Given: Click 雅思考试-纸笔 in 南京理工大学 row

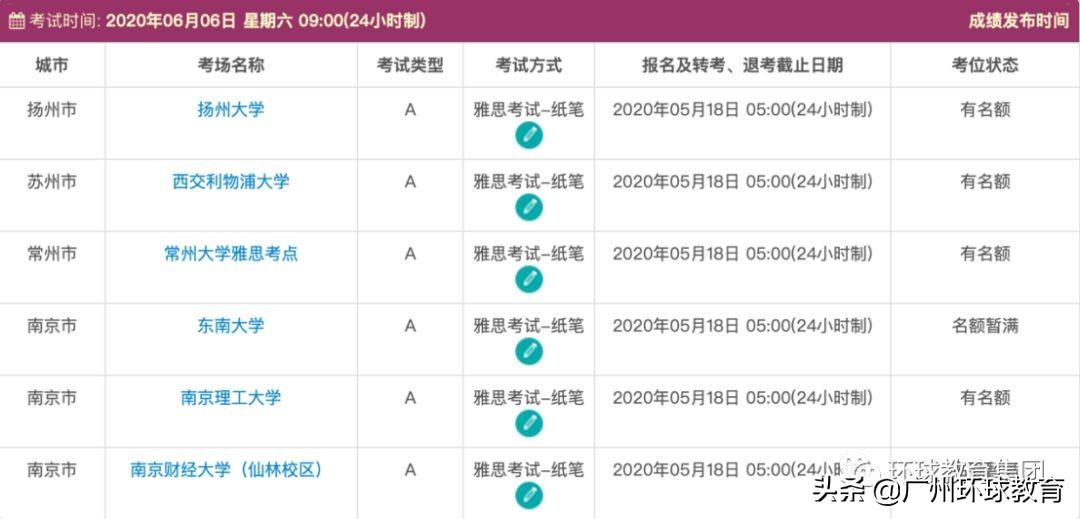Looking at the screenshot, I should click(x=529, y=398).
